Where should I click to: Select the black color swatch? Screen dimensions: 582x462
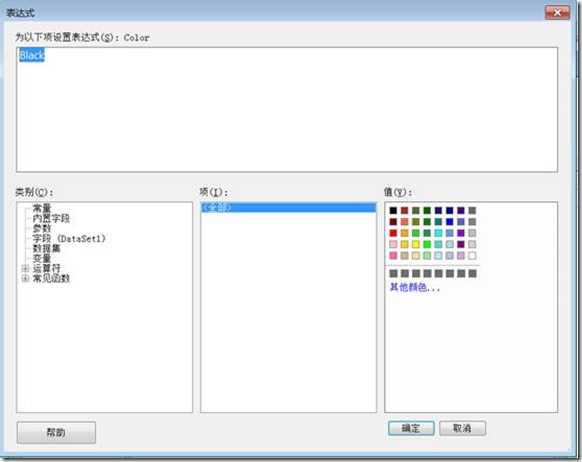(x=393, y=210)
